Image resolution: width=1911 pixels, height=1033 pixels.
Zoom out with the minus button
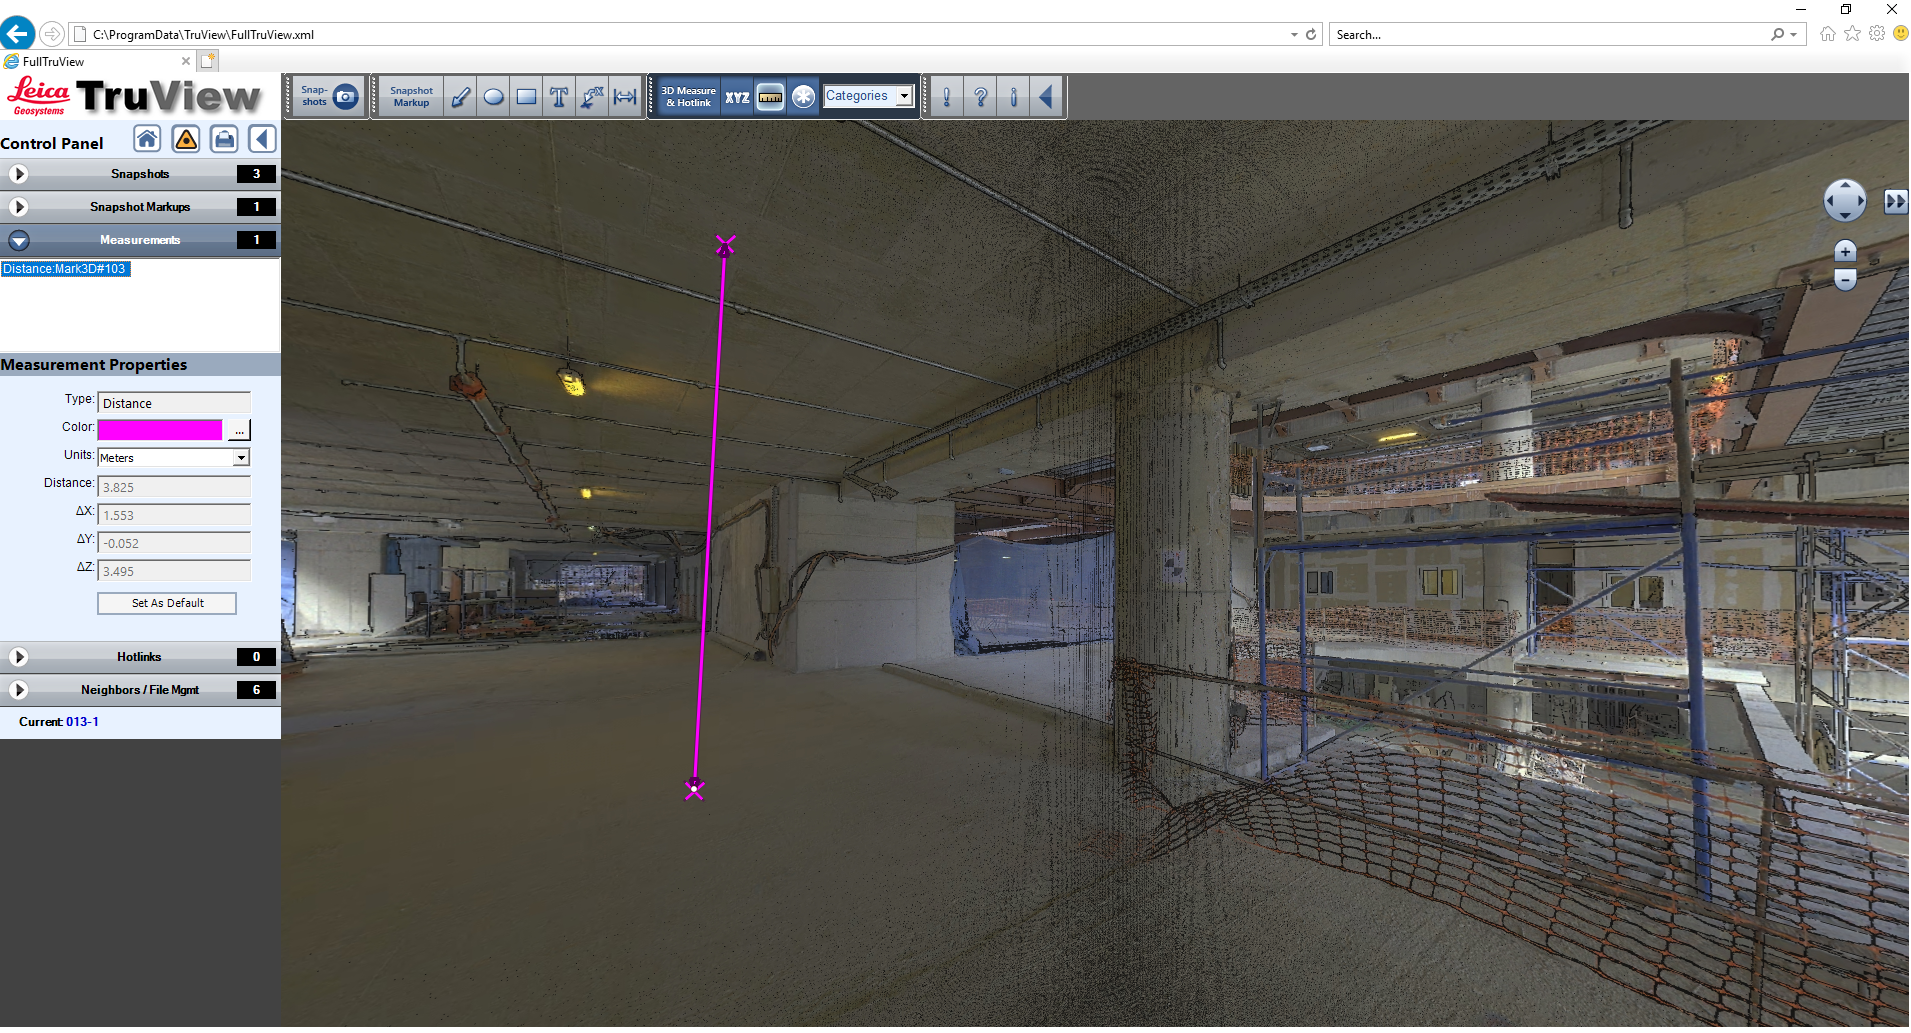(1845, 279)
